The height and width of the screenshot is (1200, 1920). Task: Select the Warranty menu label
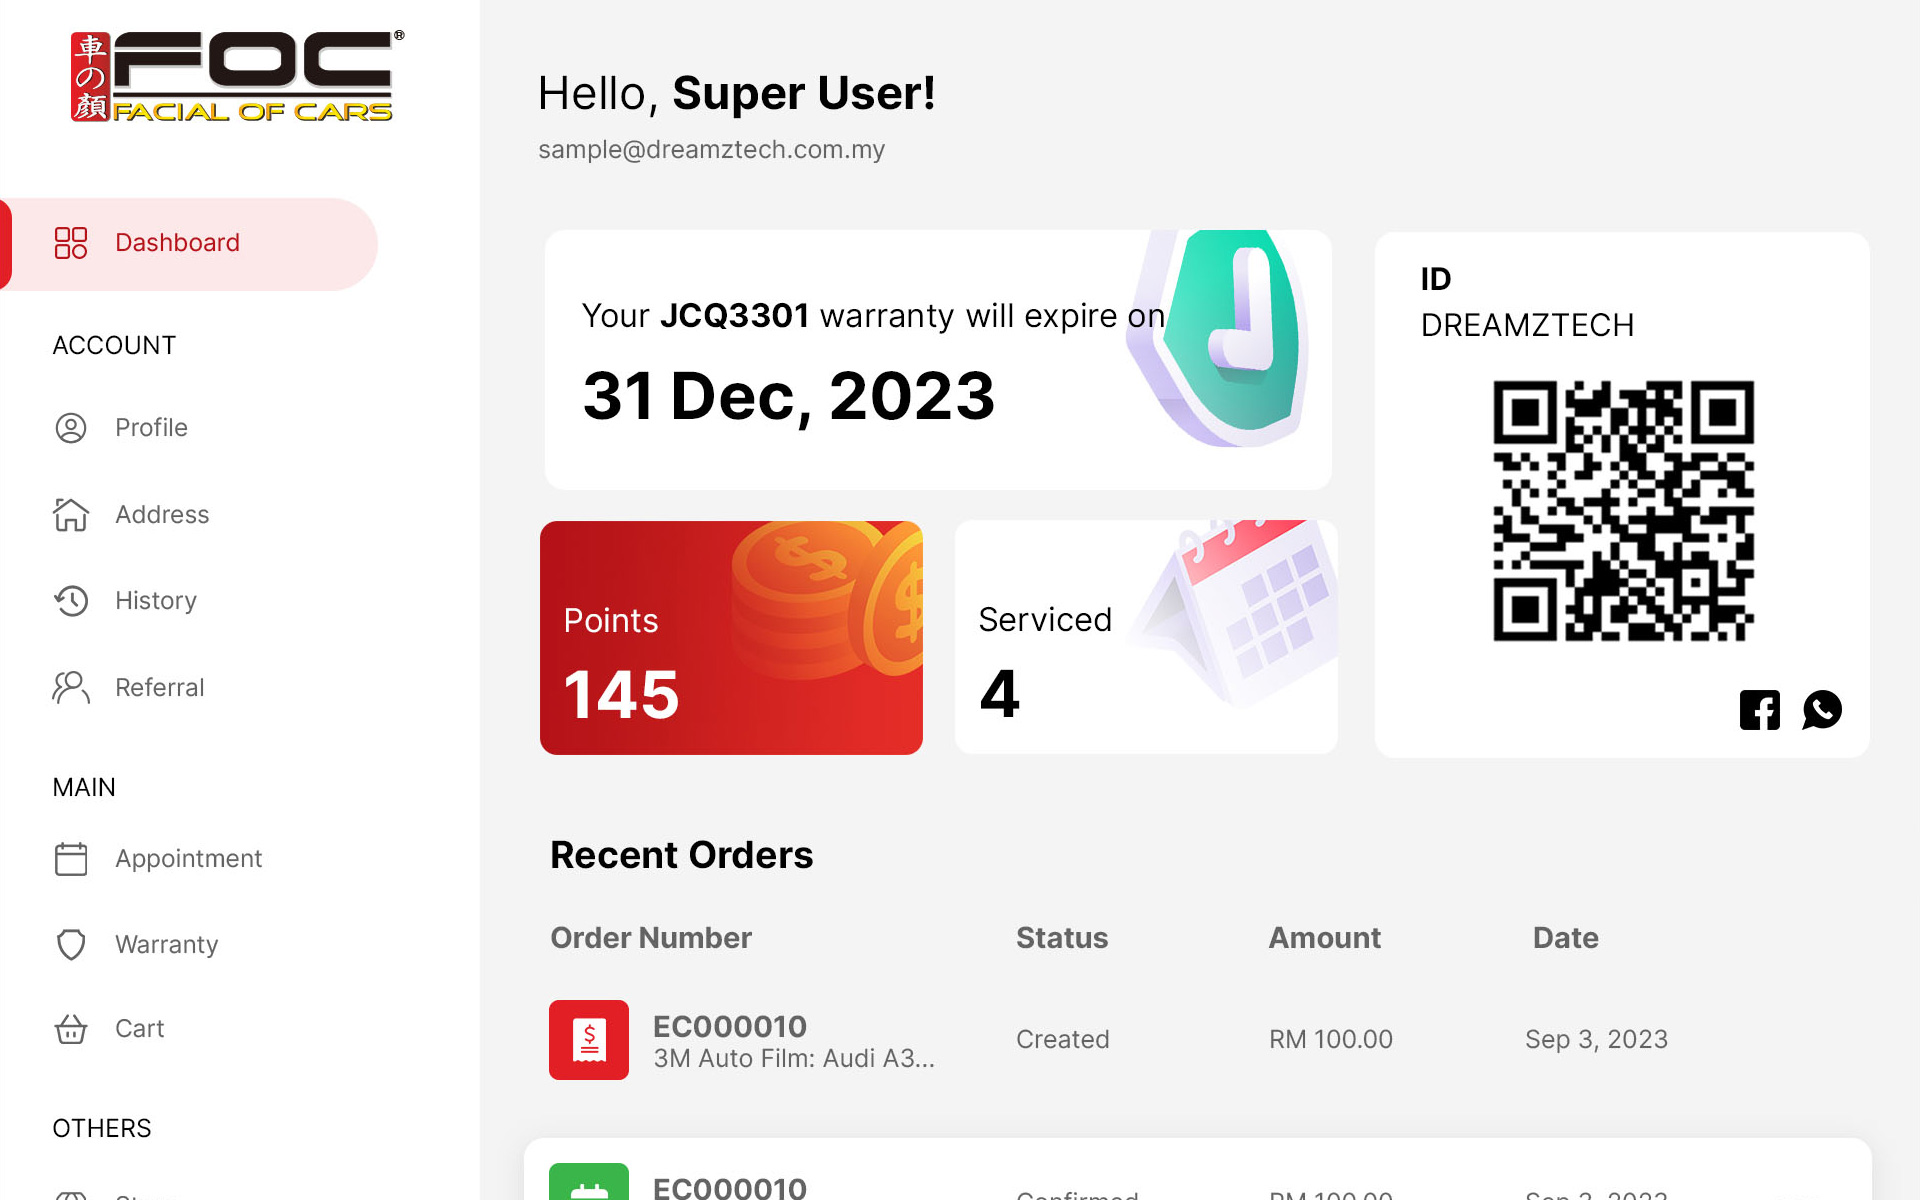(x=166, y=945)
